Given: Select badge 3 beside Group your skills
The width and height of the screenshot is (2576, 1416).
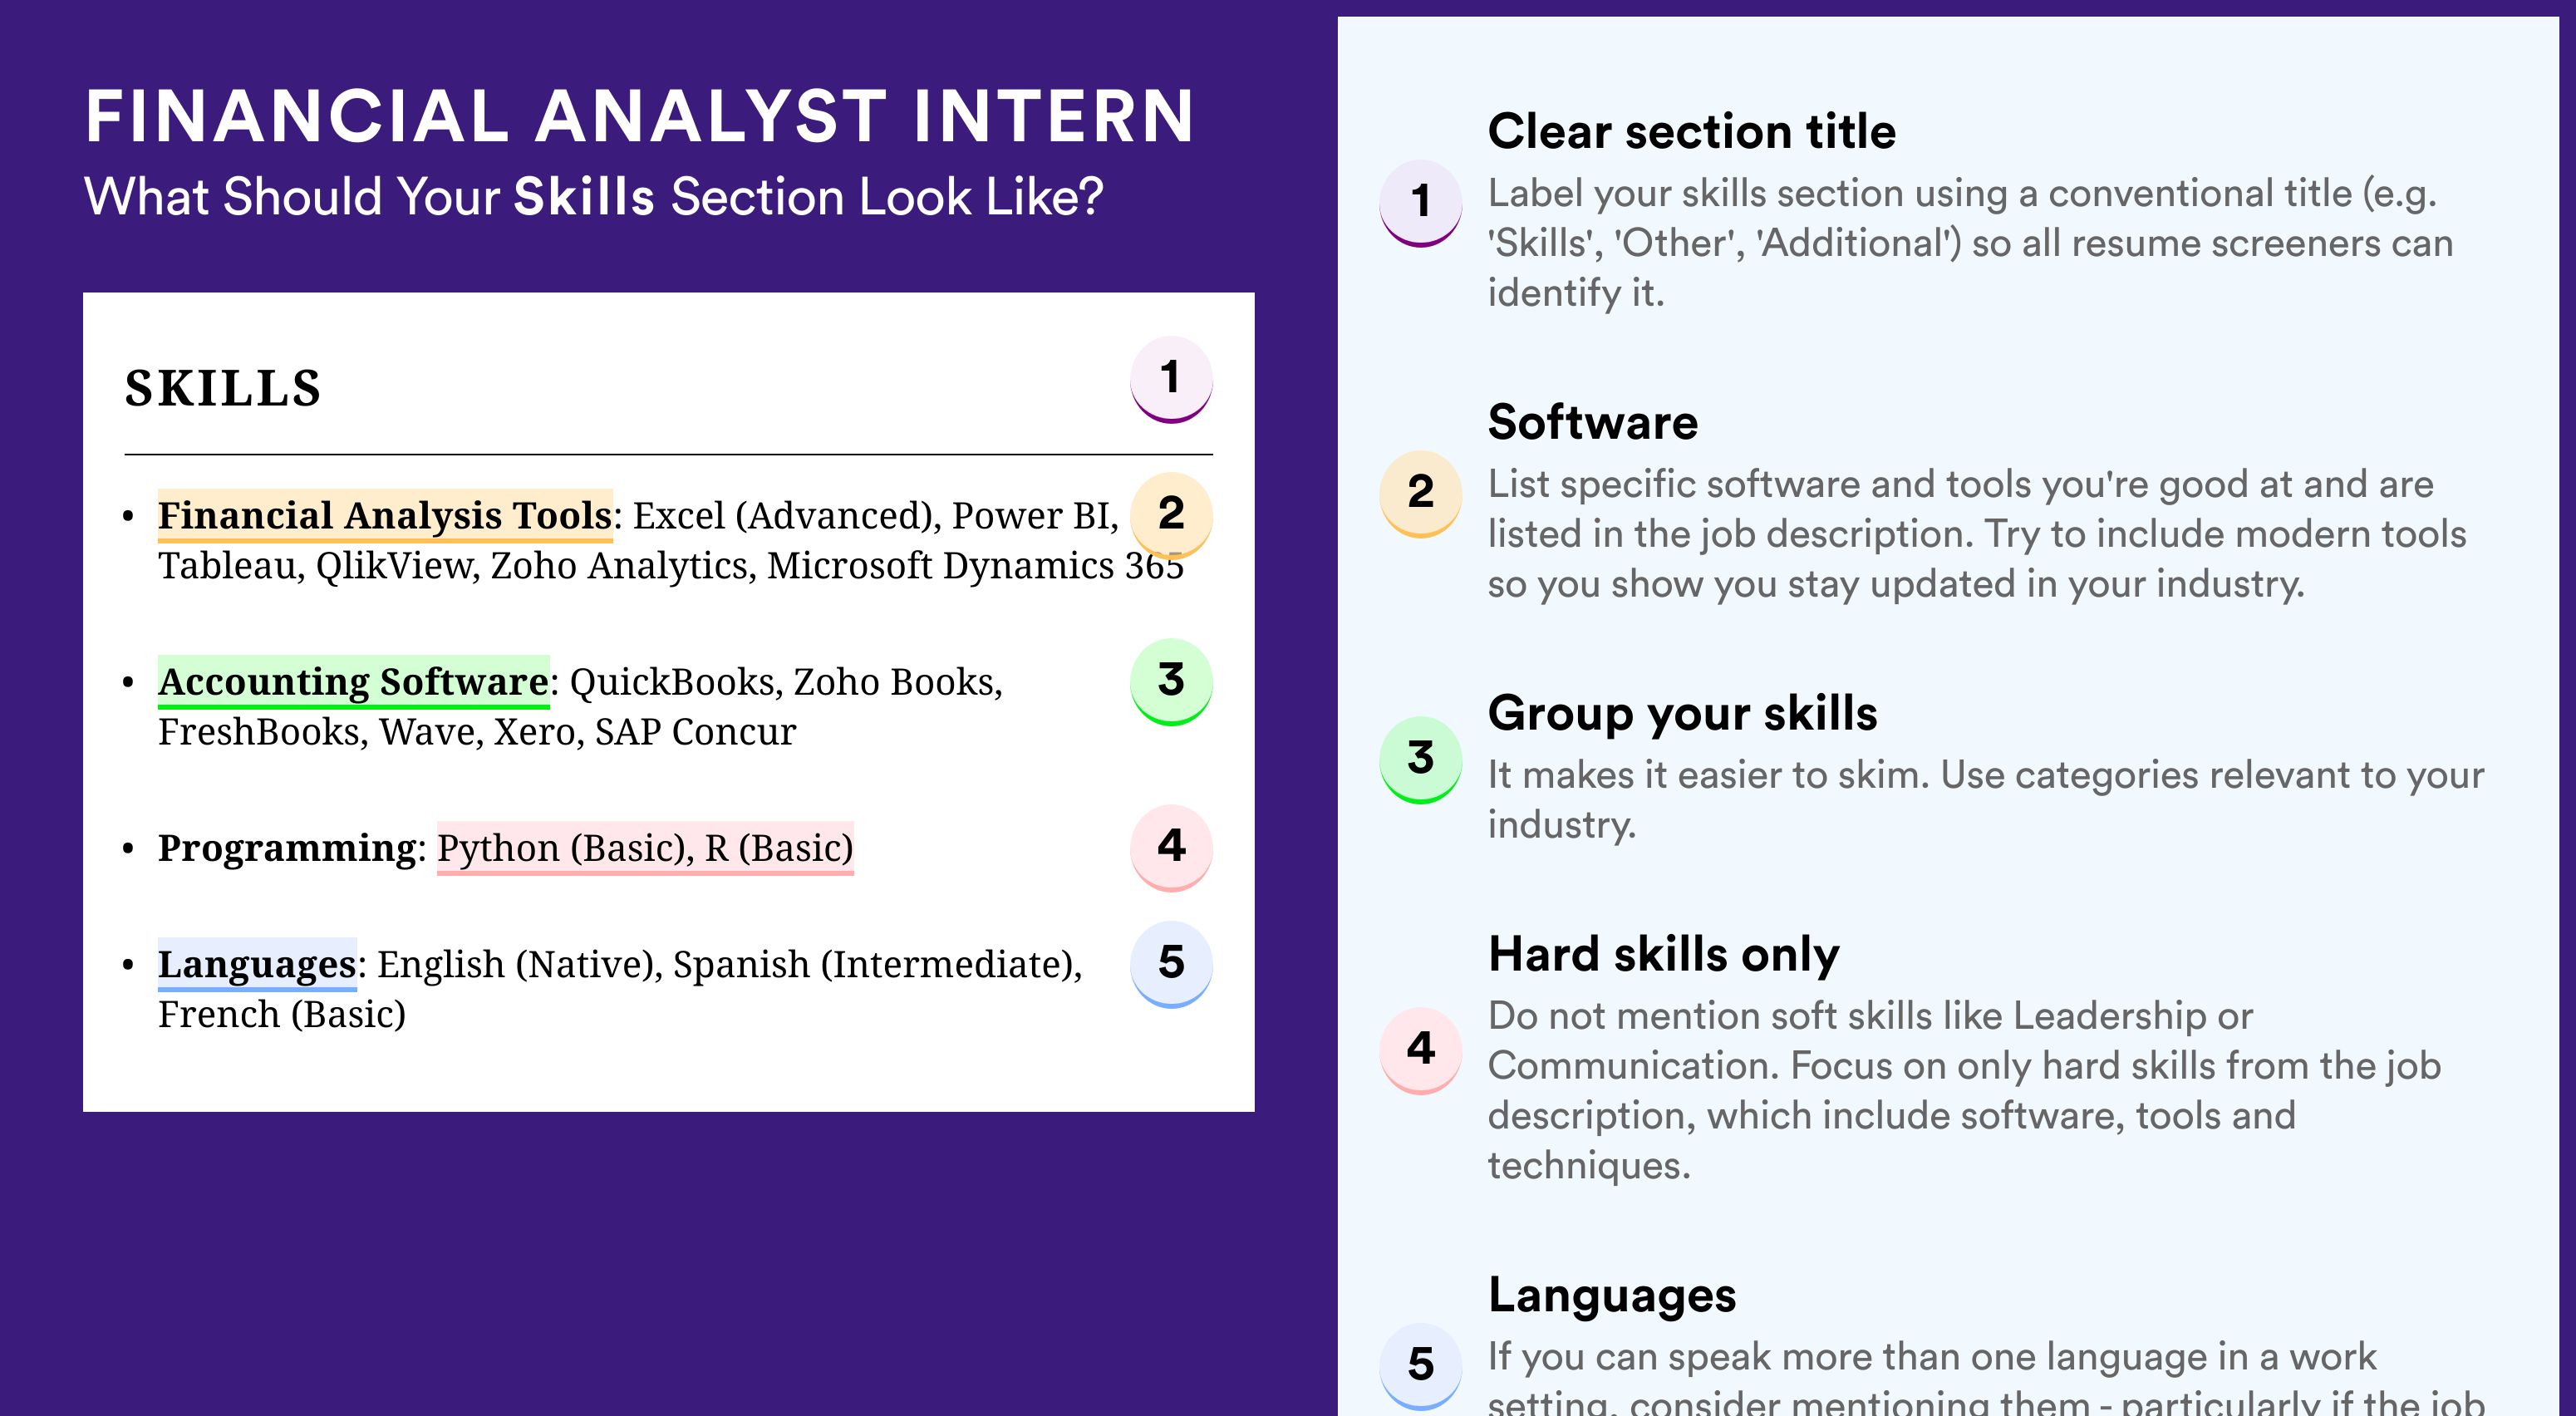Looking at the screenshot, I should (1421, 760).
